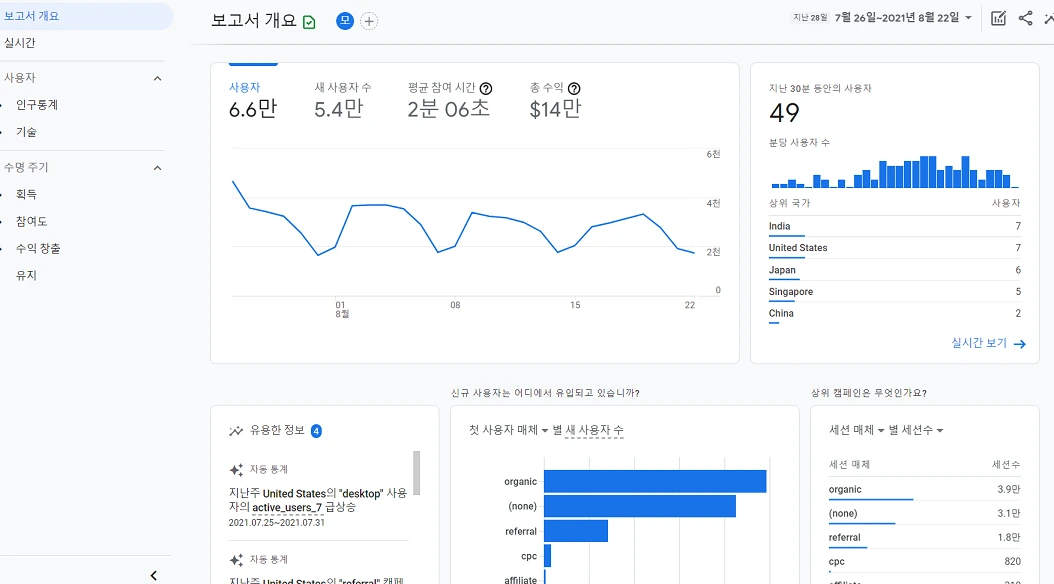Open 인구통계 report in sidebar
The width and height of the screenshot is (1054, 584).
pyautogui.click(x=37, y=105)
